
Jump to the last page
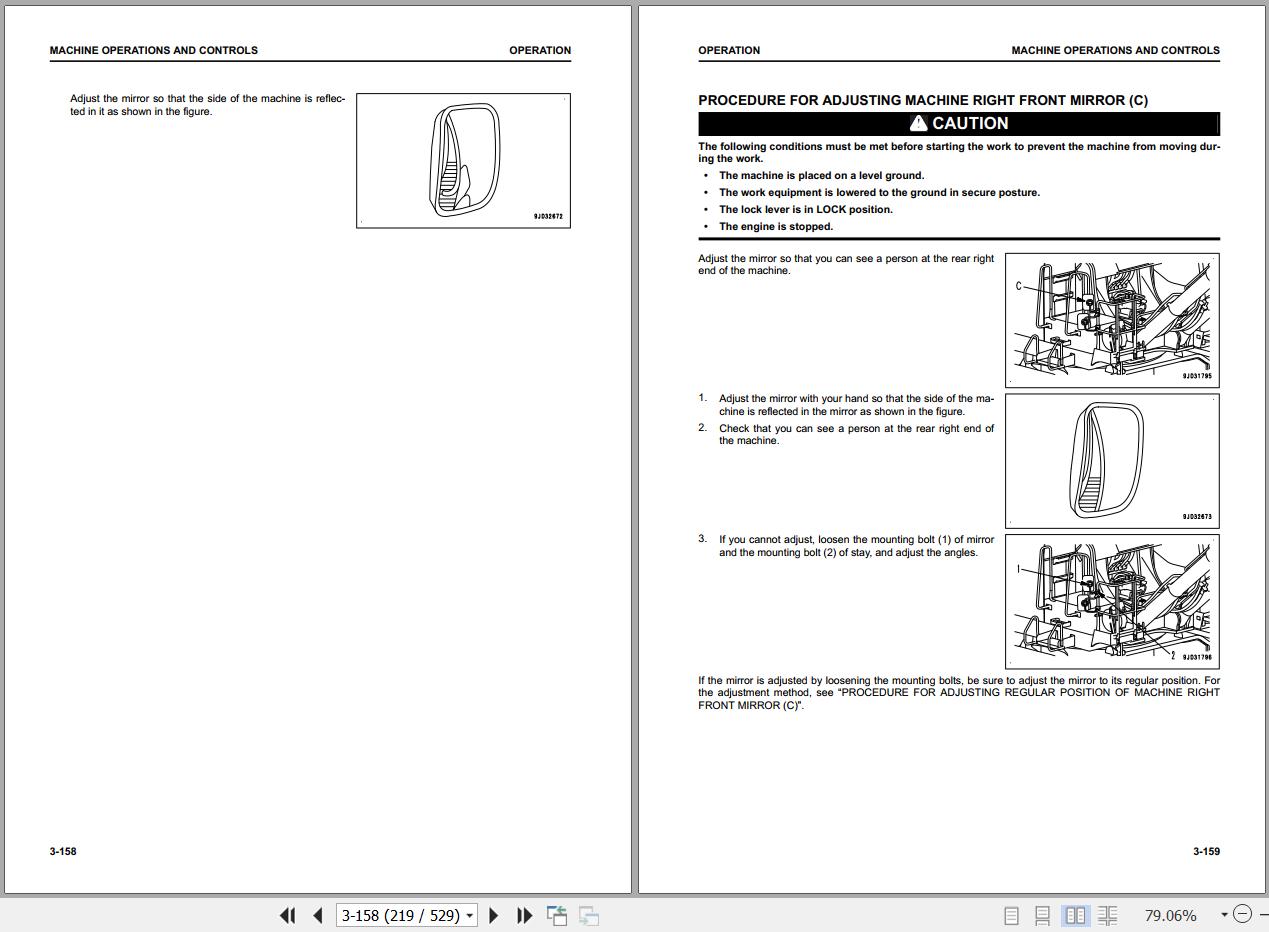[x=524, y=915]
